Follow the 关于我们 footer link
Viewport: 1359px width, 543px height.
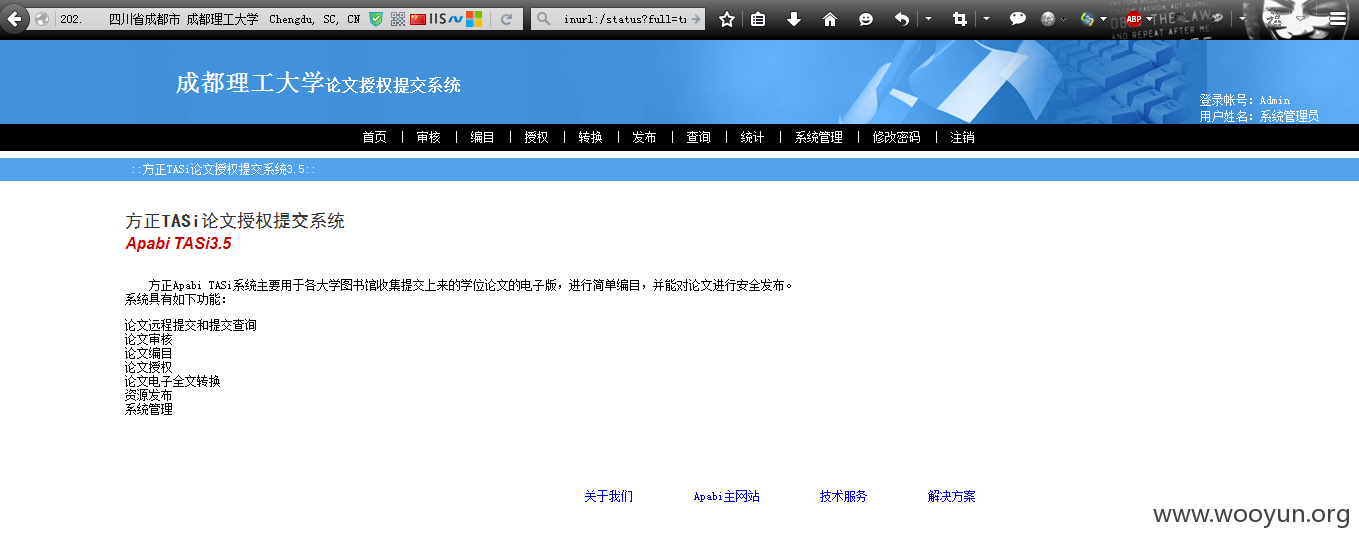point(609,496)
